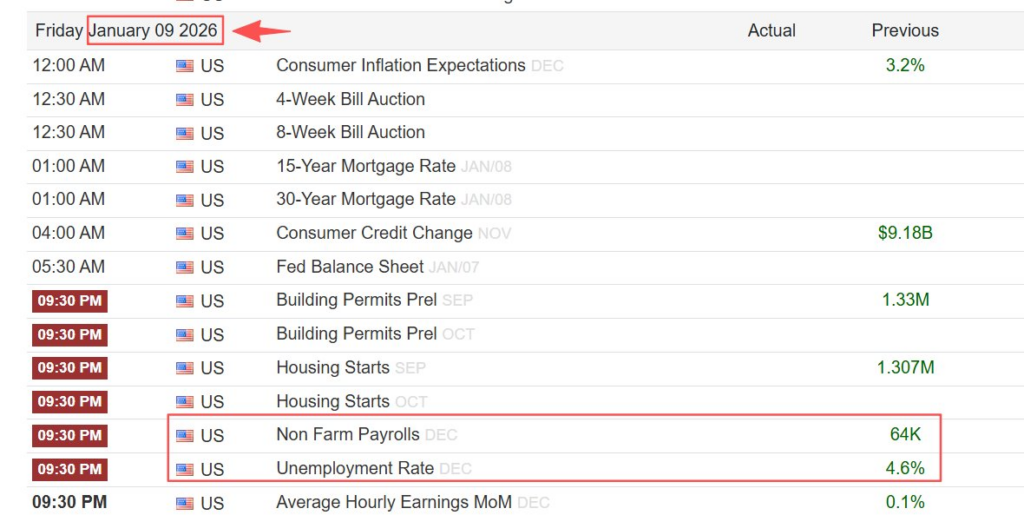Viewport: 1024px width, 515px height.
Task: Click the 64K previous value for Non Farm Payrolls
Action: click(905, 435)
